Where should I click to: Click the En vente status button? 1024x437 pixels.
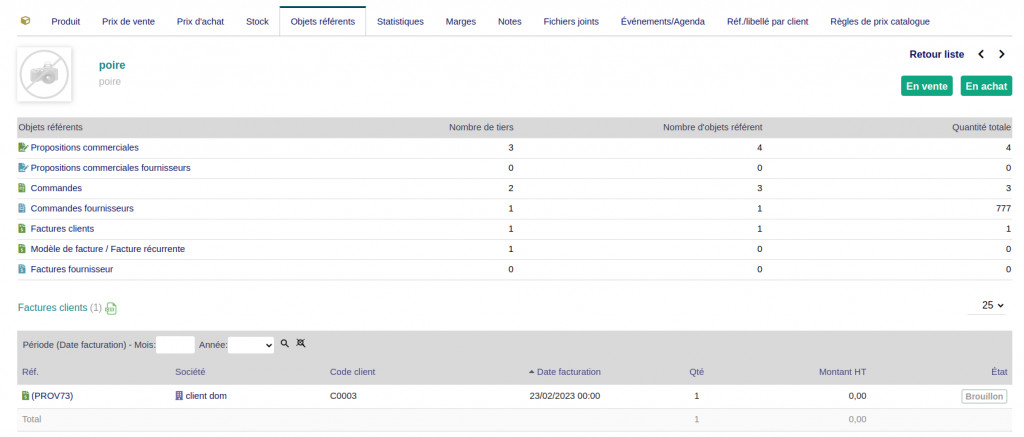coord(927,86)
